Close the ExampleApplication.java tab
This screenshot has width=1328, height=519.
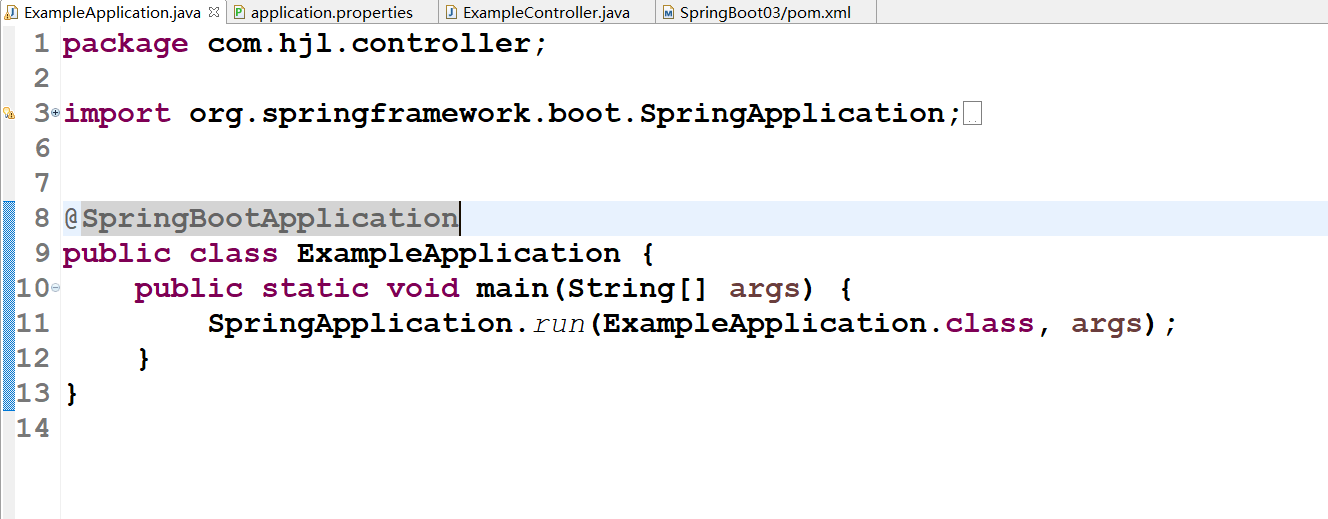(213, 12)
